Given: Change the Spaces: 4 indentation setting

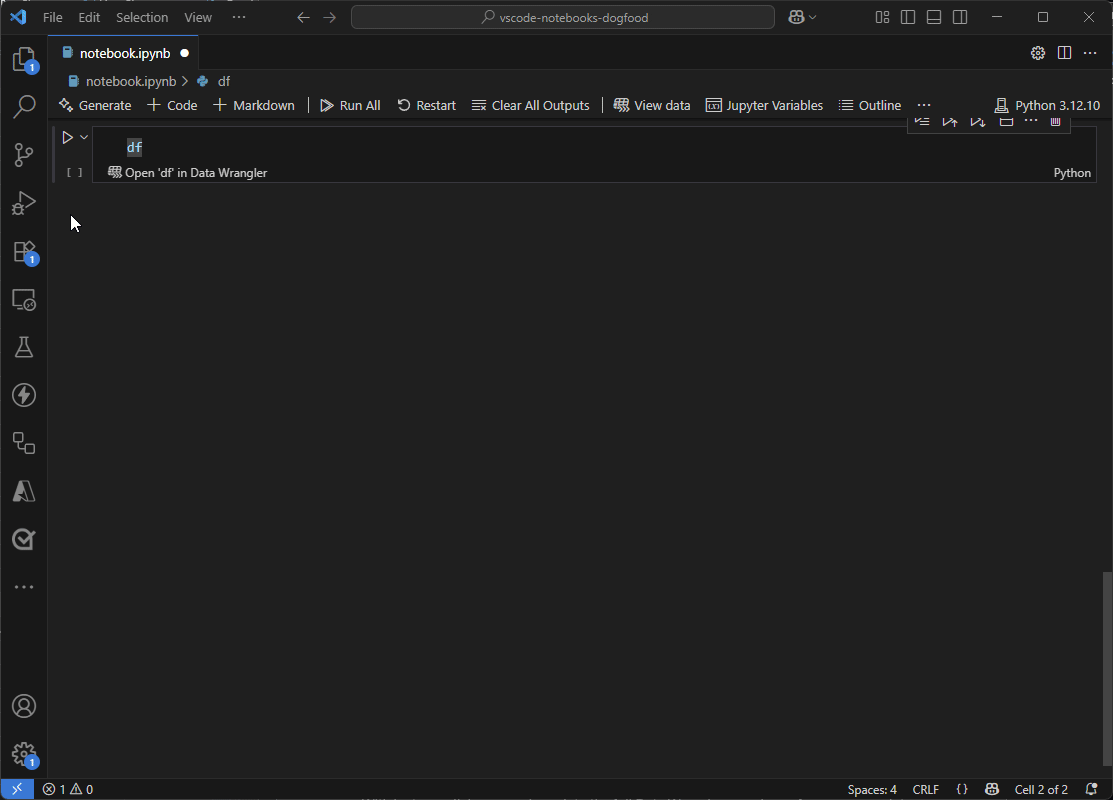Looking at the screenshot, I should [872, 789].
